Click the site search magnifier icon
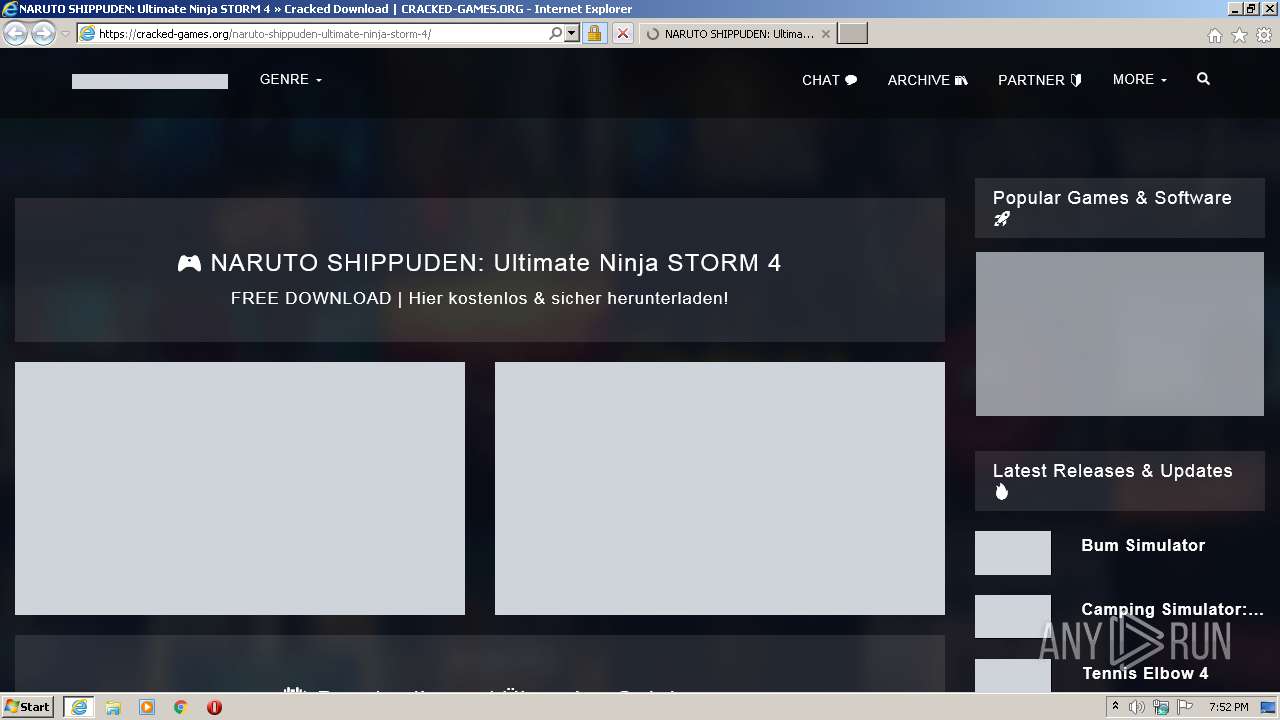 (1203, 79)
